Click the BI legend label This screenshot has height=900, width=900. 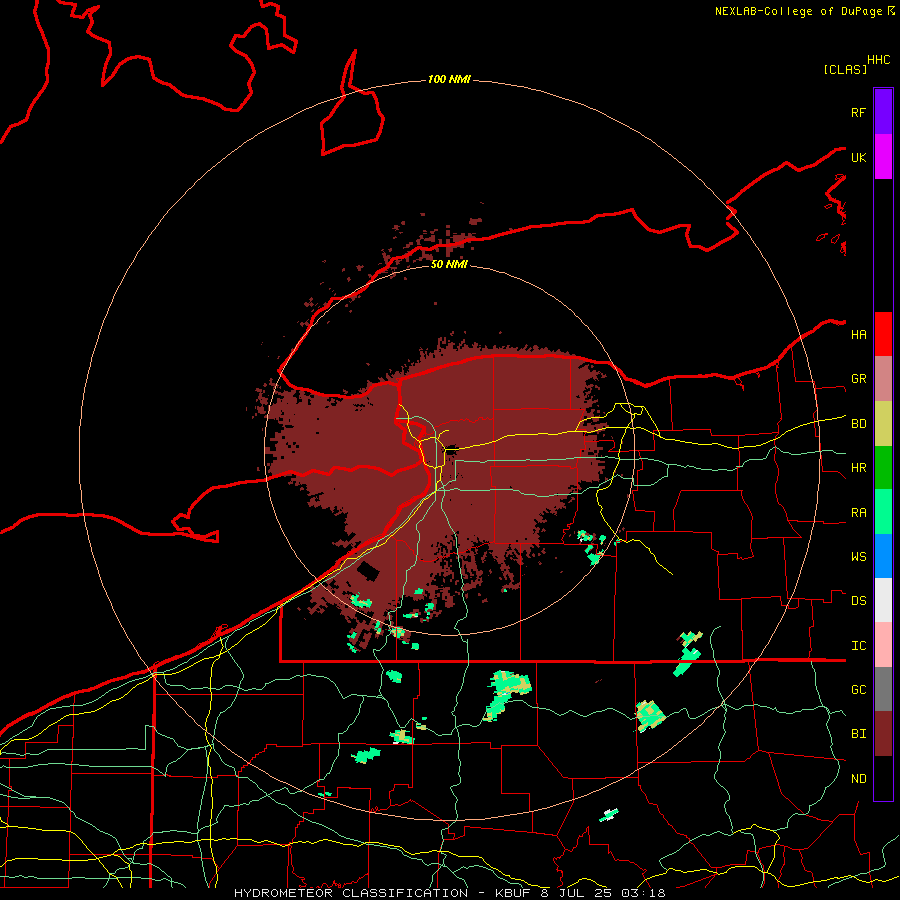858,734
